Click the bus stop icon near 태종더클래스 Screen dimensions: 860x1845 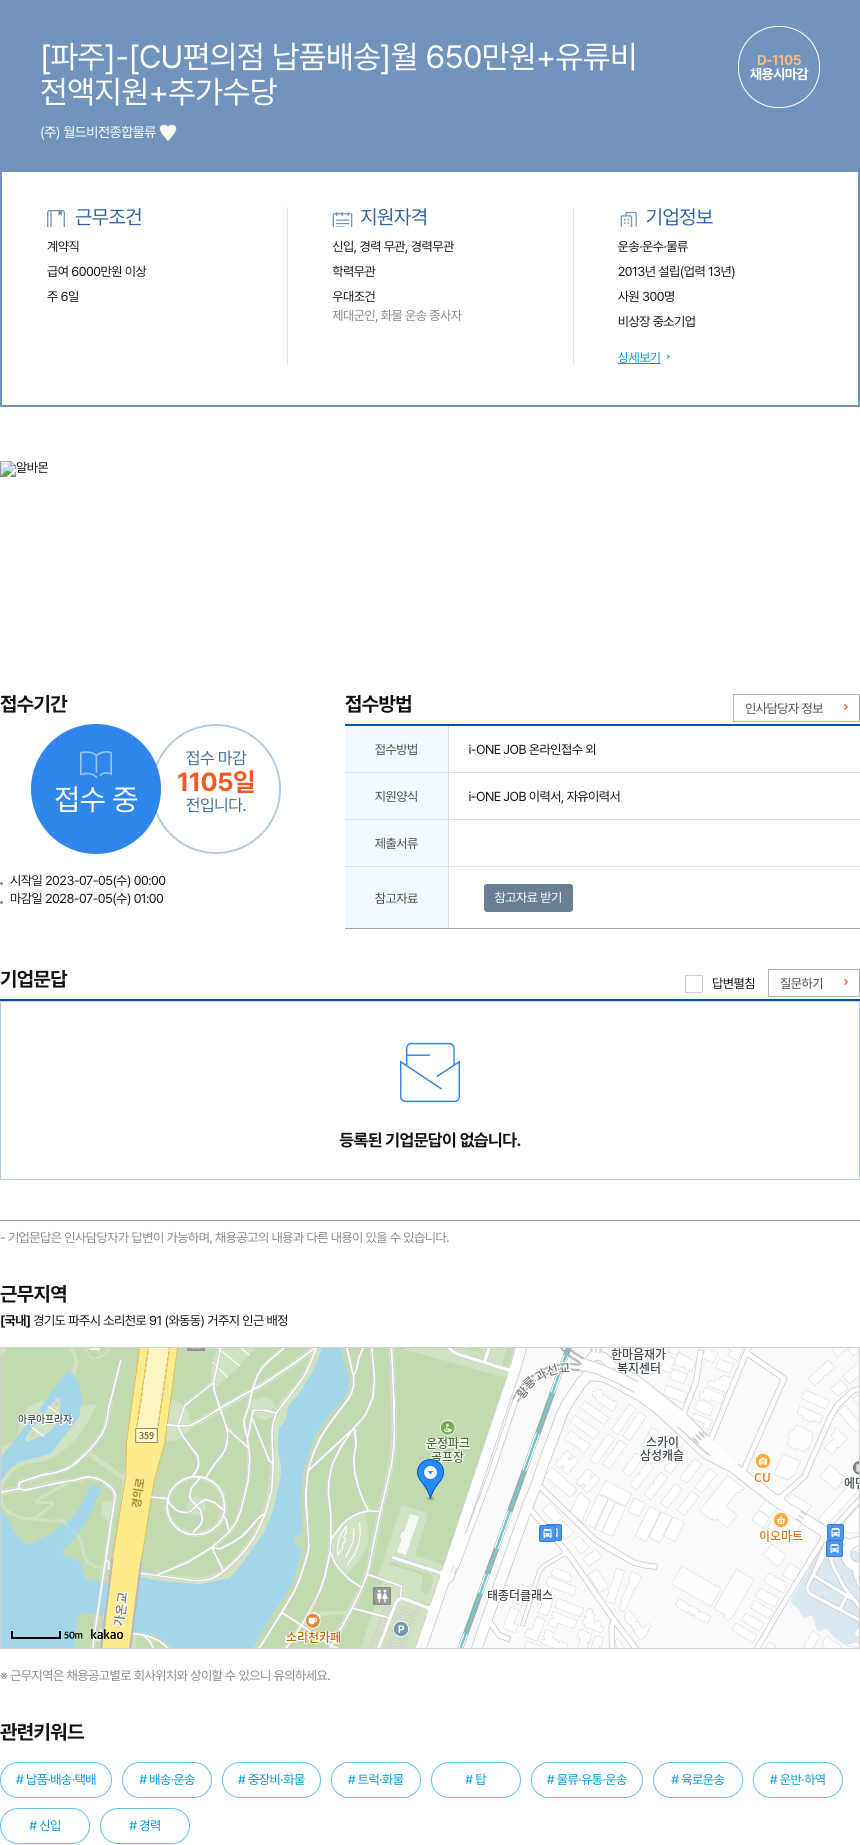pyautogui.click(x=549, y=1533)
